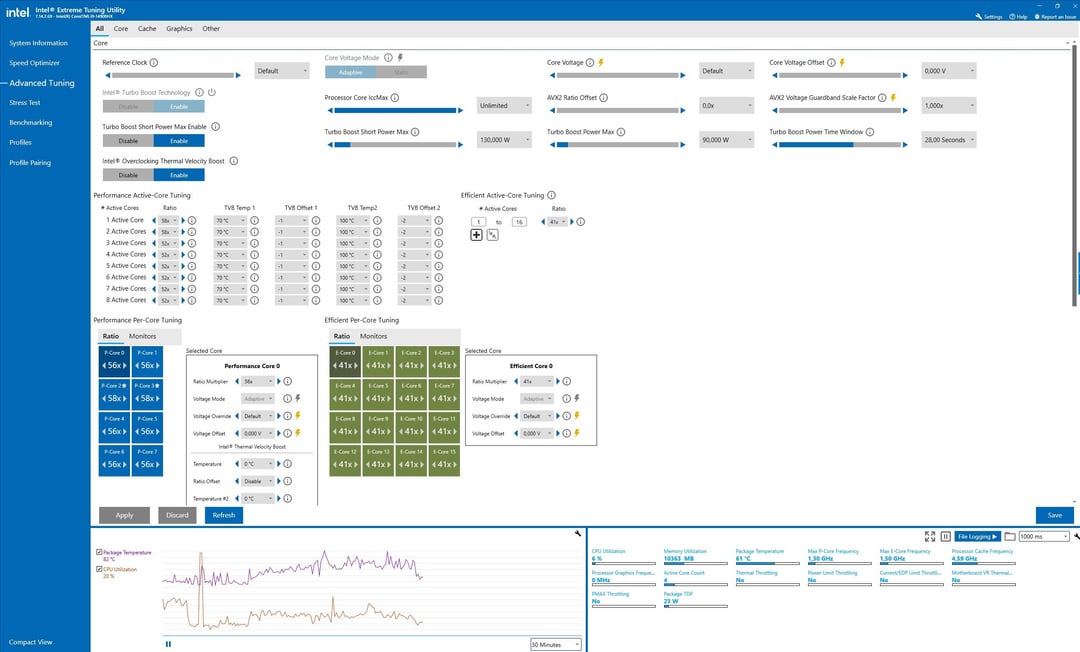1080x652 pixels.
Task: Open Stress Test in the sidebar
Action: [25, 103]
